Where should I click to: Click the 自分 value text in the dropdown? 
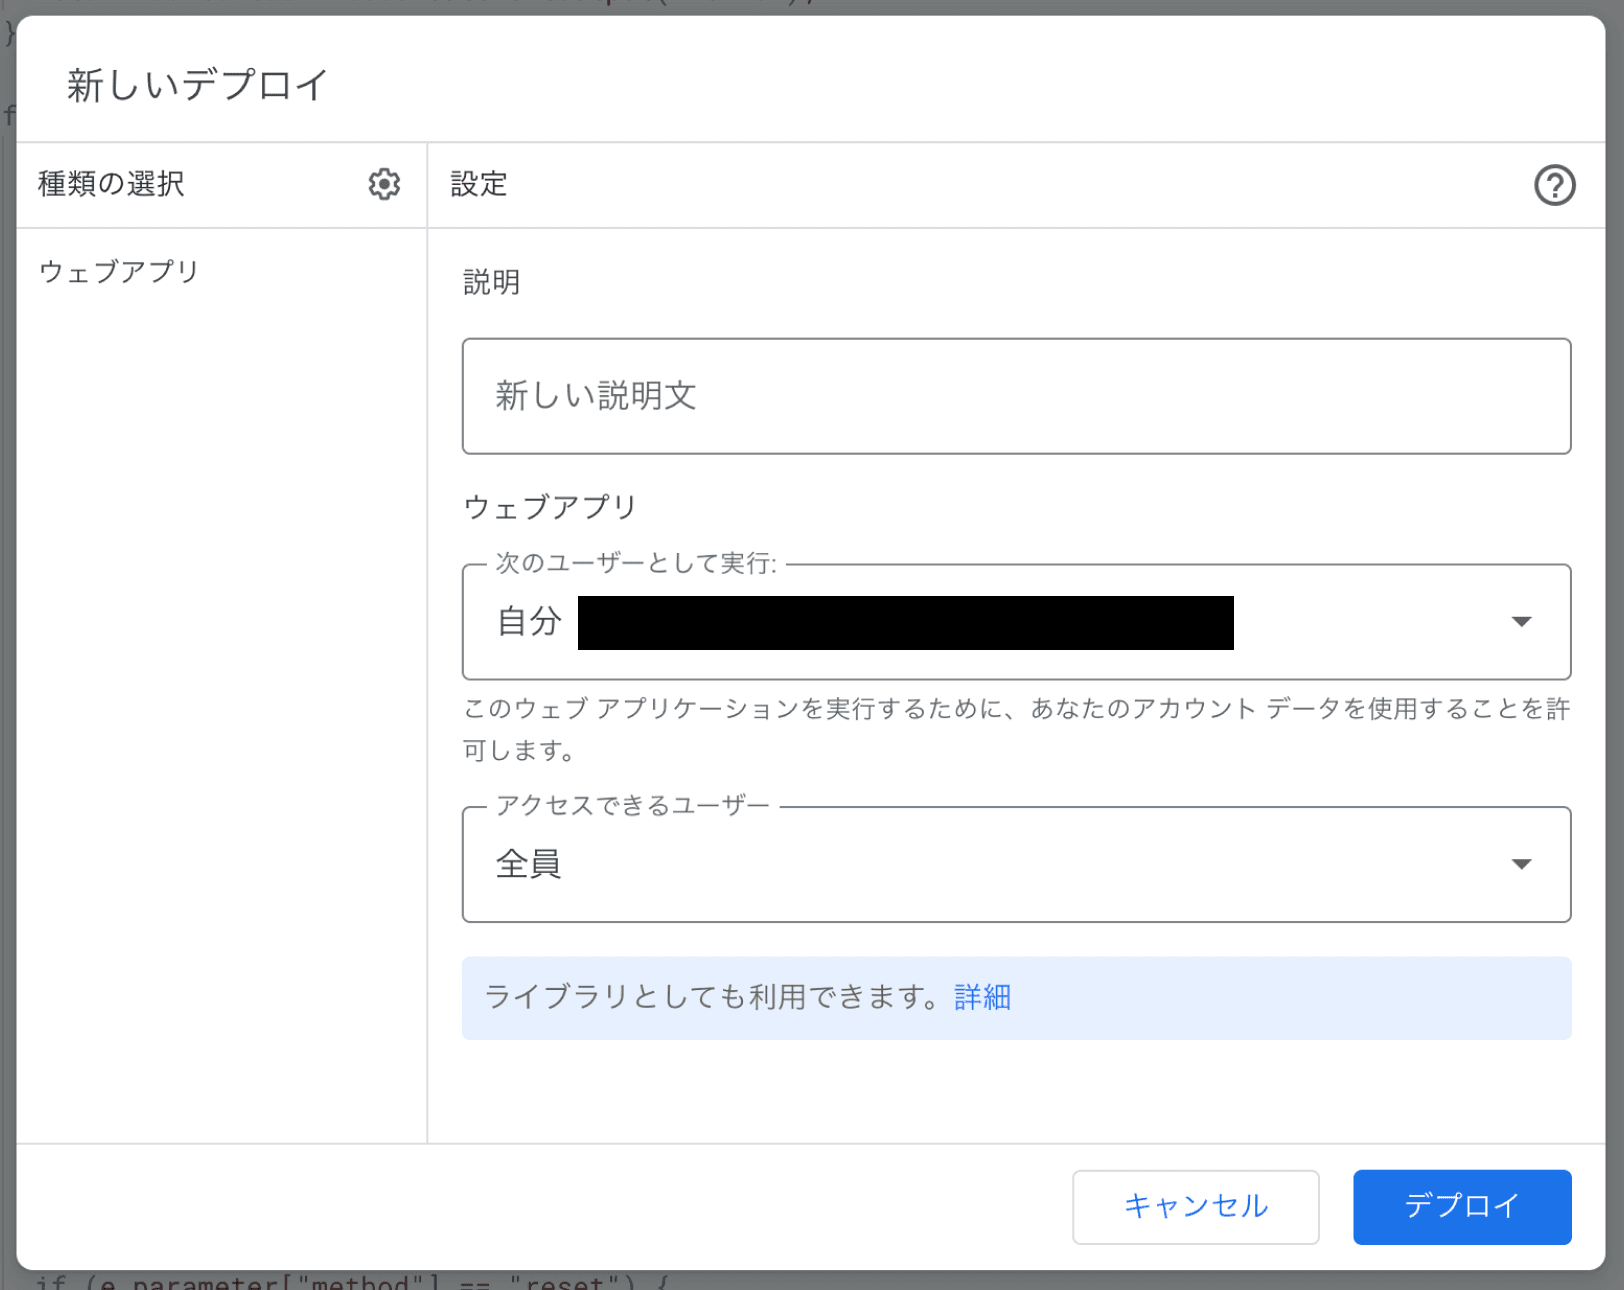click(529, 622)
